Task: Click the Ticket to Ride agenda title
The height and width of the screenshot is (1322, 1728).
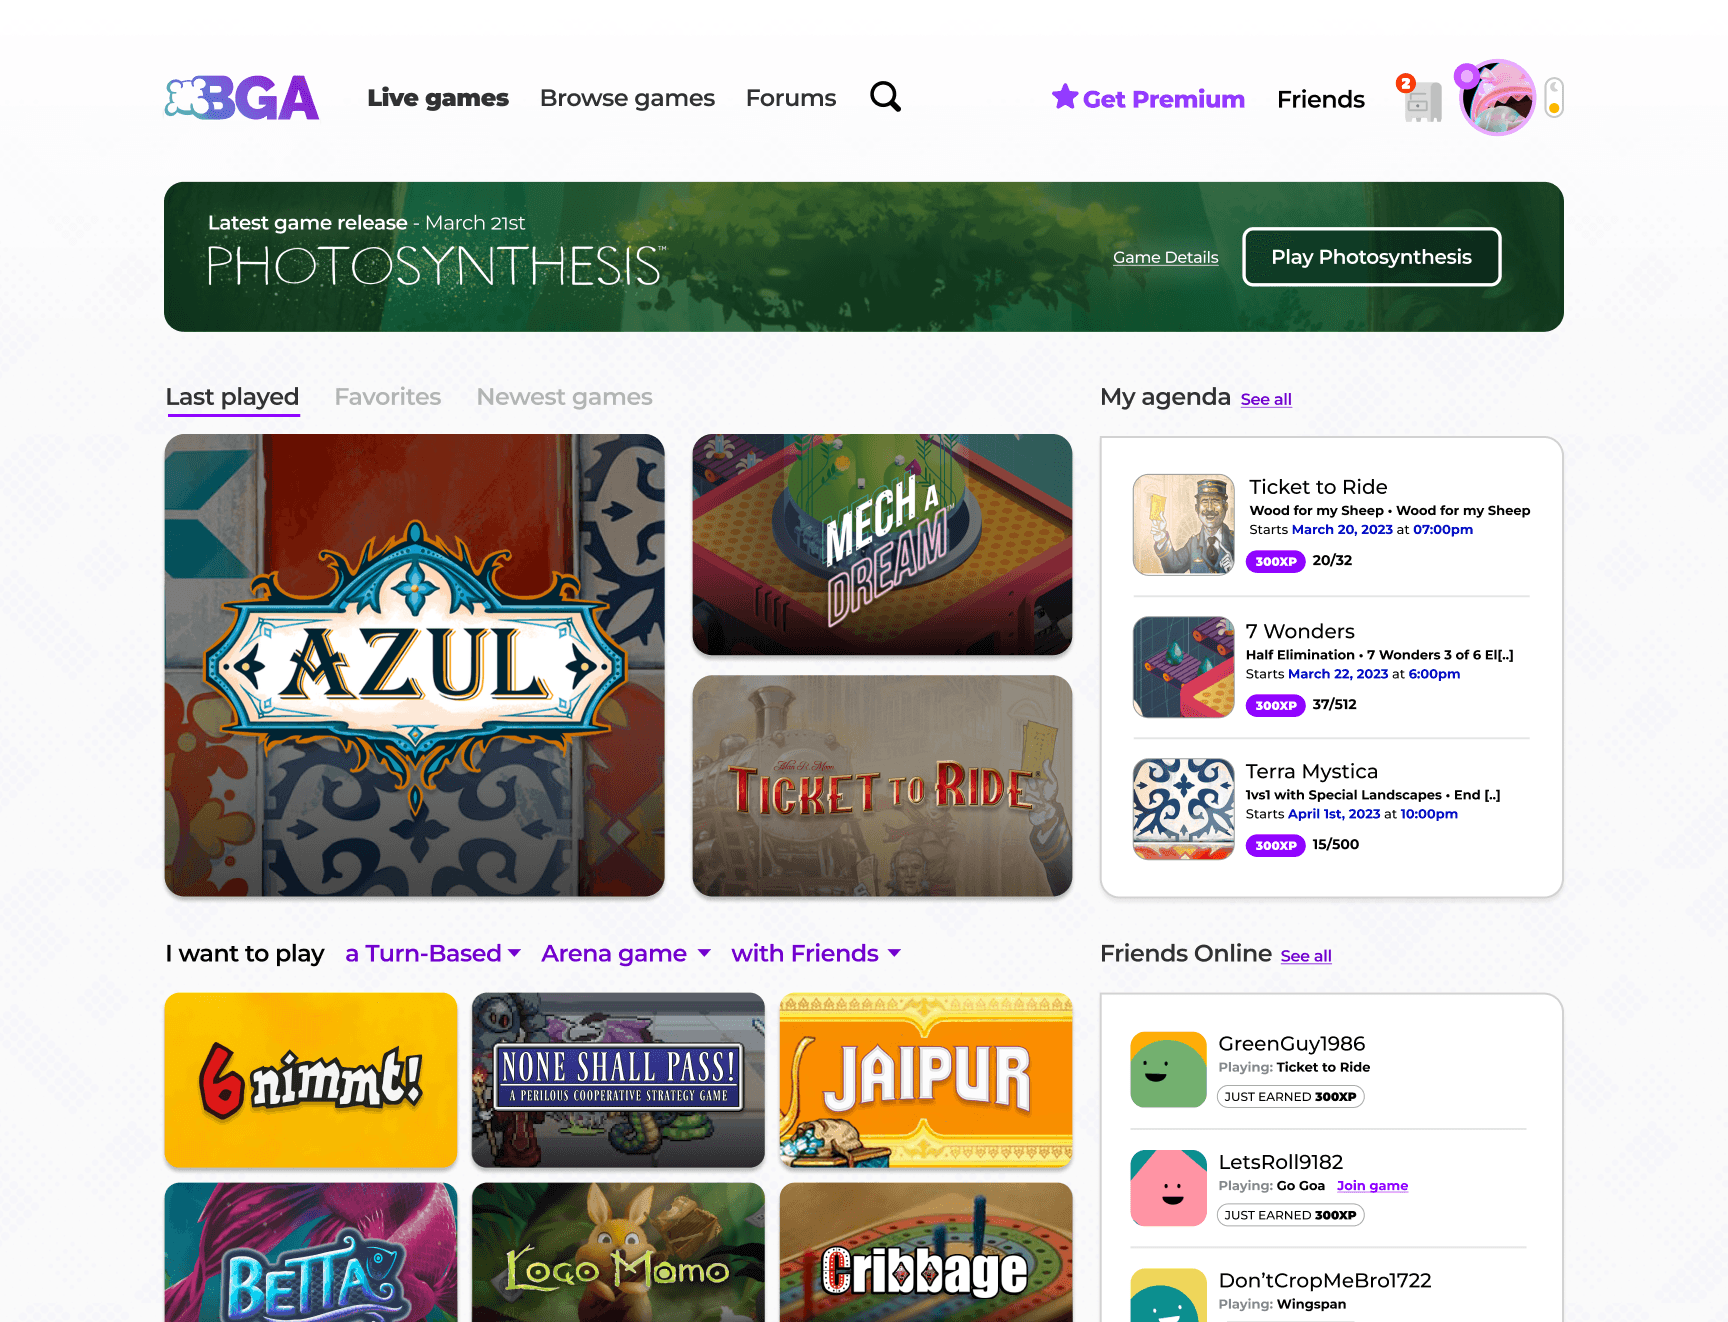Action: [1318, 487]
